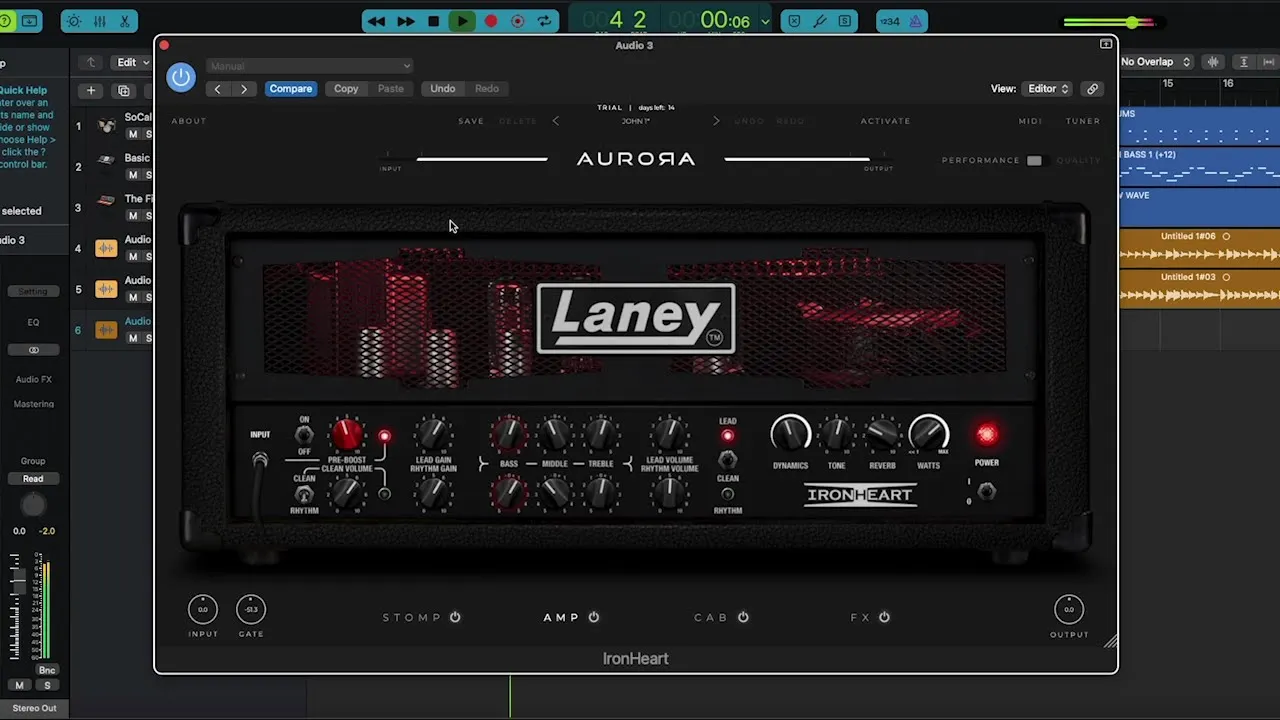The image size is (1280, 720).
Task: Flip the Lead/Clean channel toggle switch
Action: 728,460
